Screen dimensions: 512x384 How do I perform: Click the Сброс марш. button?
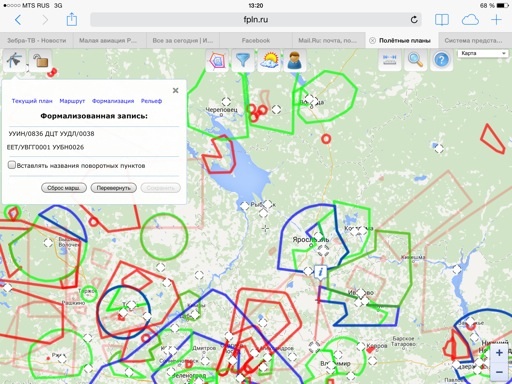point(64,188)
